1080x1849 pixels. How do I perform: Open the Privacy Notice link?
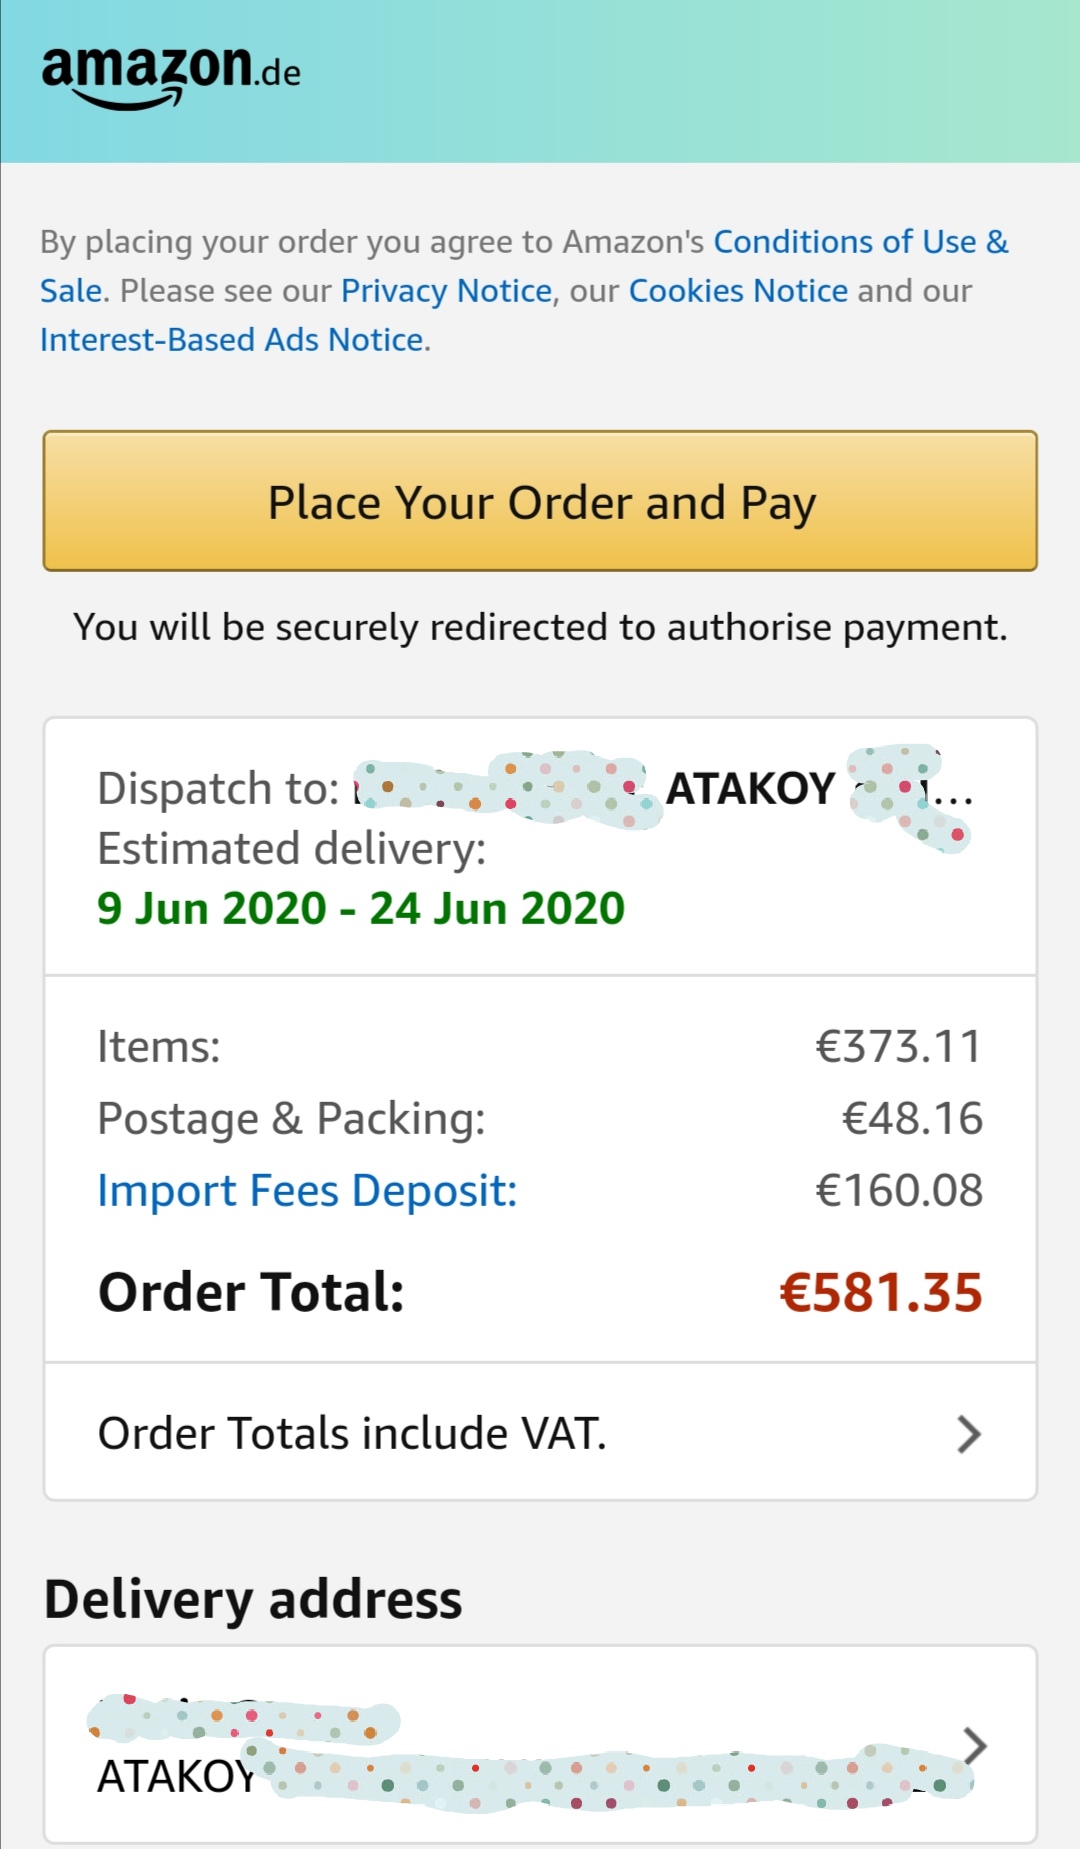click(x=446, y=291)
